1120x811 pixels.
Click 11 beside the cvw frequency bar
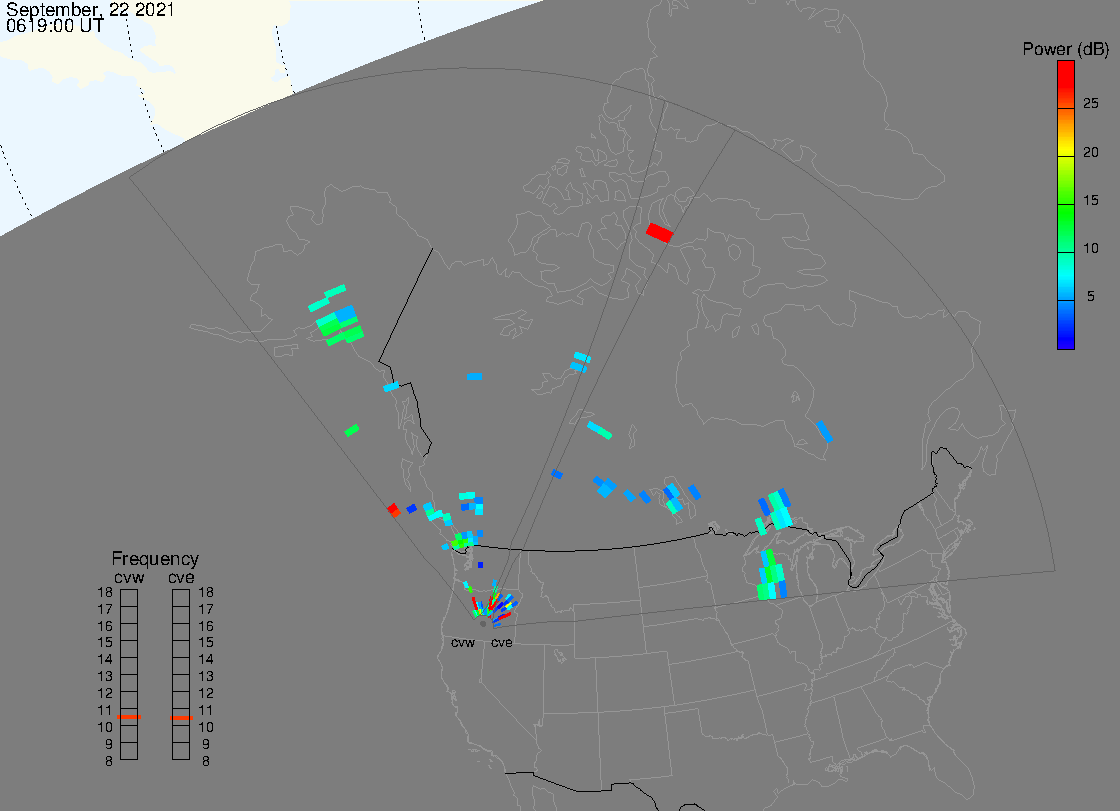click(105, 710)
